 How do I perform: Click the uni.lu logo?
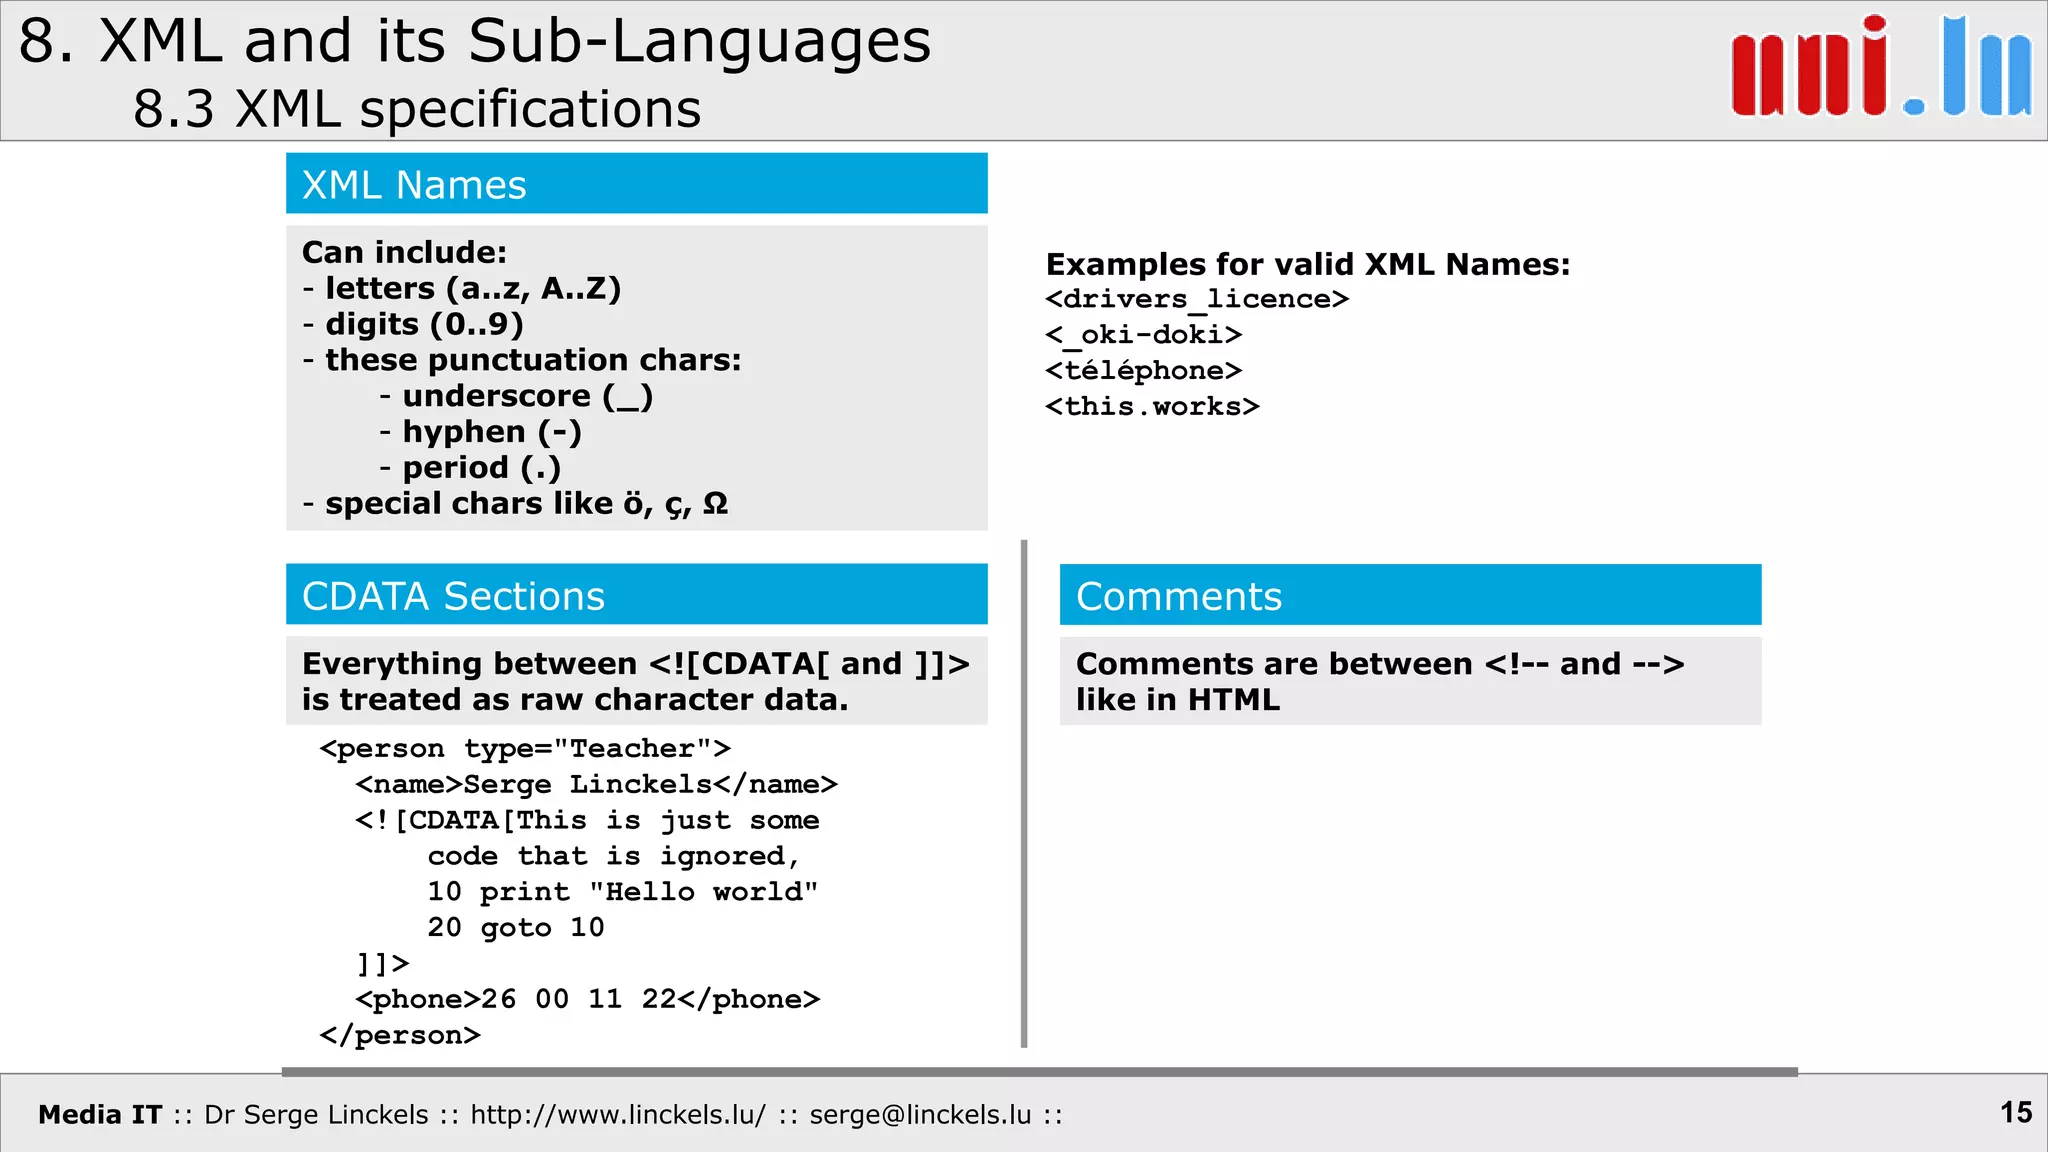tap(1882, 66)
